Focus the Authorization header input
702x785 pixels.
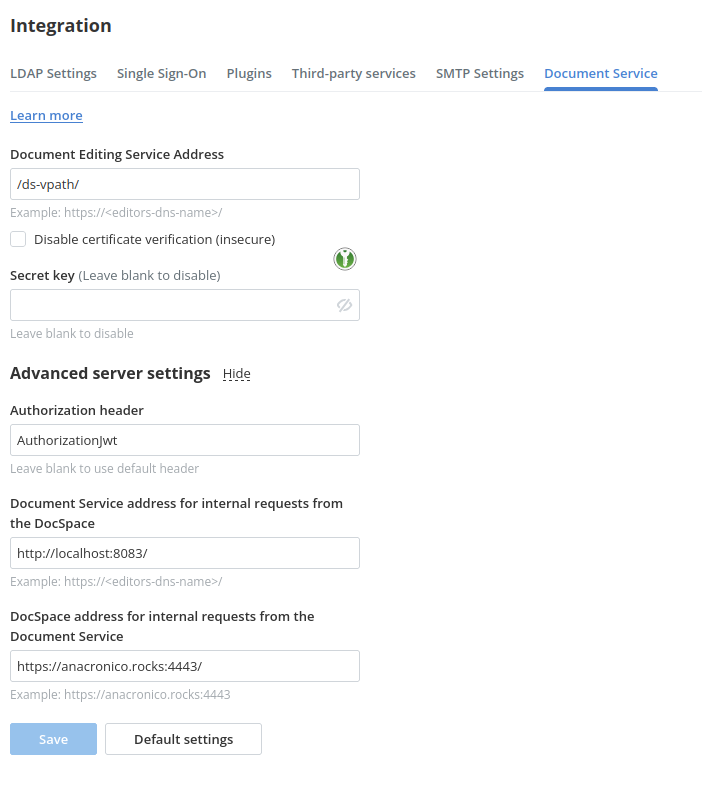click(184, 440)
